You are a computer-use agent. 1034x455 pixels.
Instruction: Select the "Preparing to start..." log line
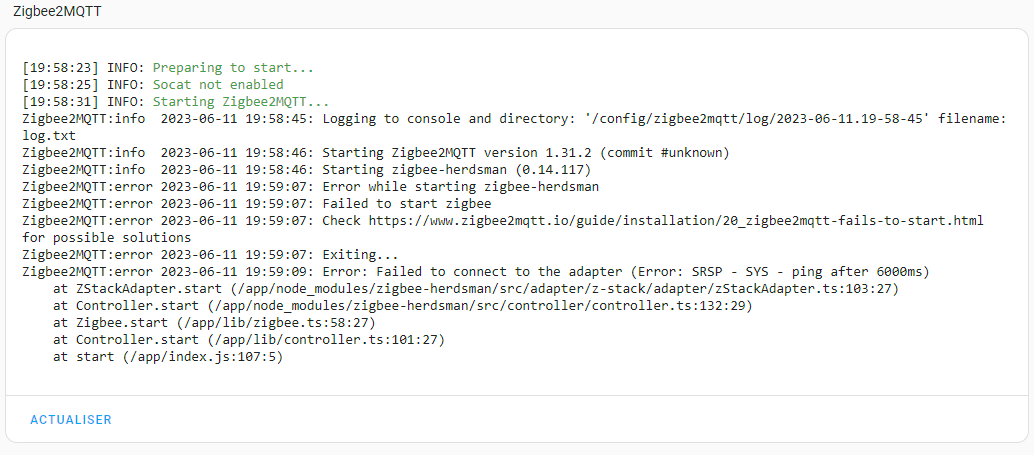(233, 68)
